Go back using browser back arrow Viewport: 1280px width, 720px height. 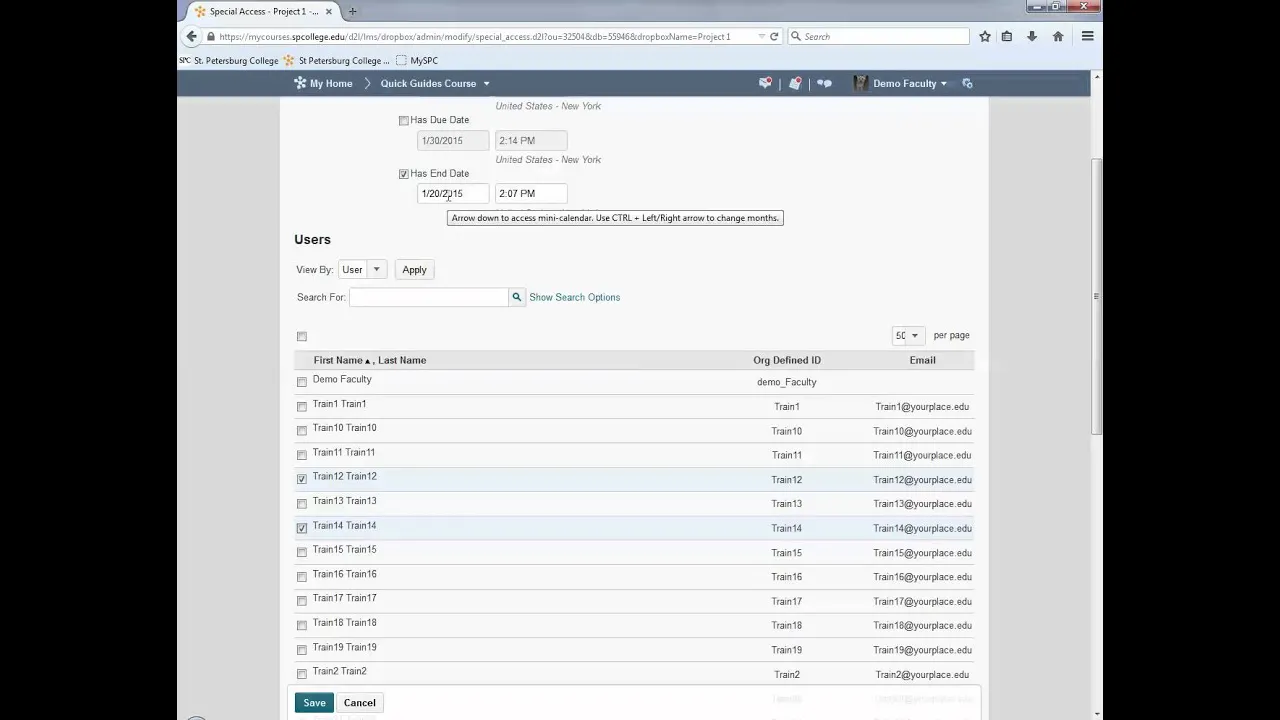pos(191,36)
